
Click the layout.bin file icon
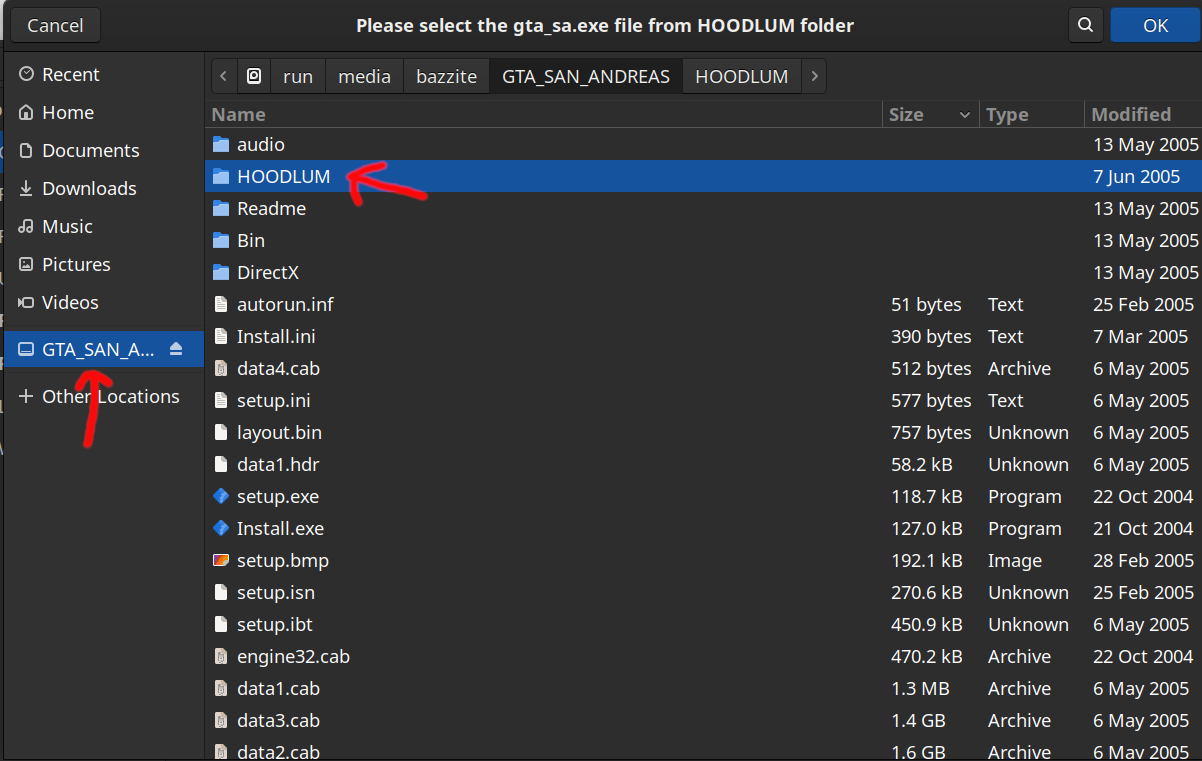[x=221, y=433]
